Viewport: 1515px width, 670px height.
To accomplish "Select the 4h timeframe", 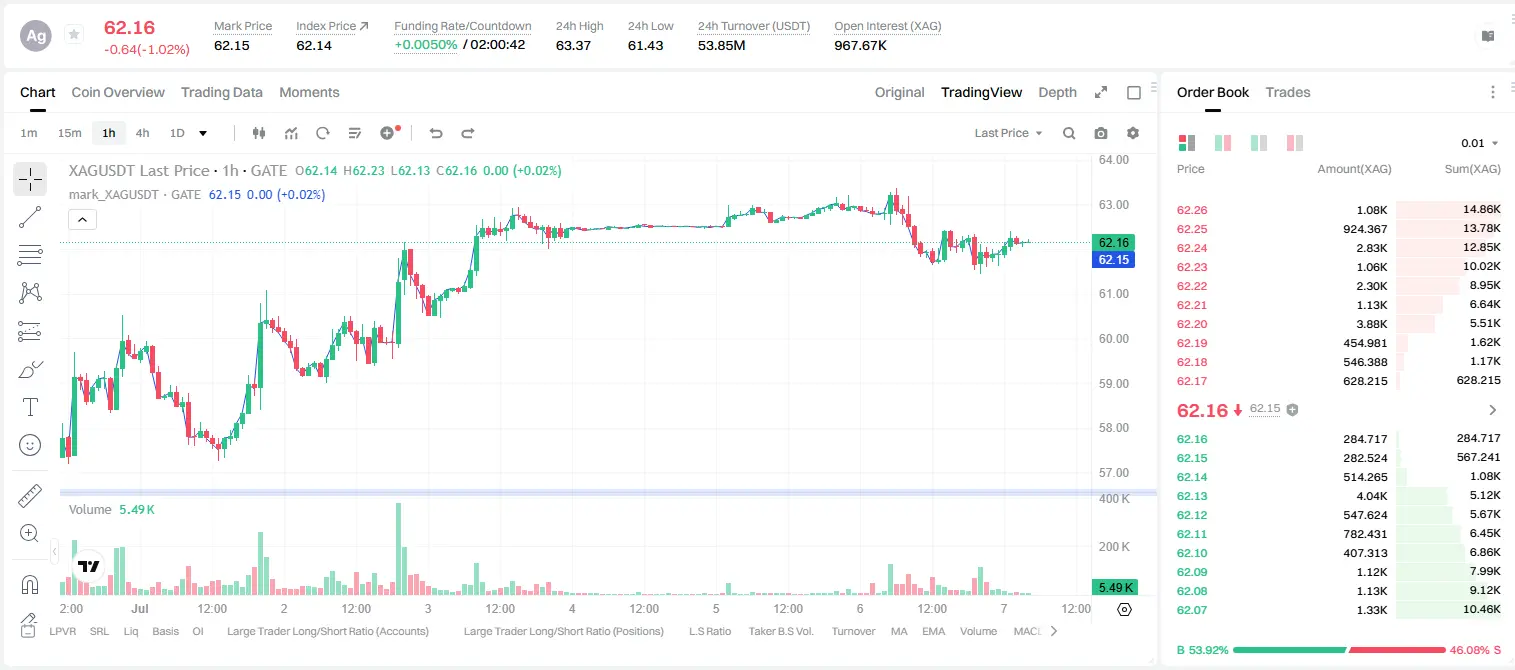I will (143, 133).
